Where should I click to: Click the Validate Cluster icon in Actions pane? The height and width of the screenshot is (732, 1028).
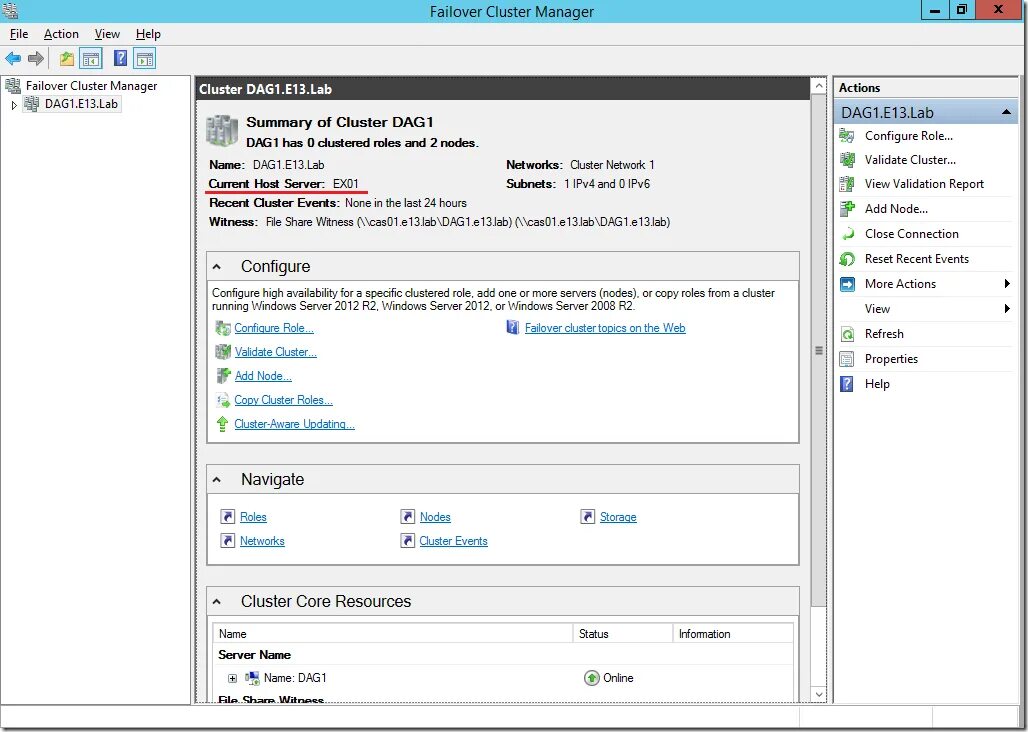point(847,160)
